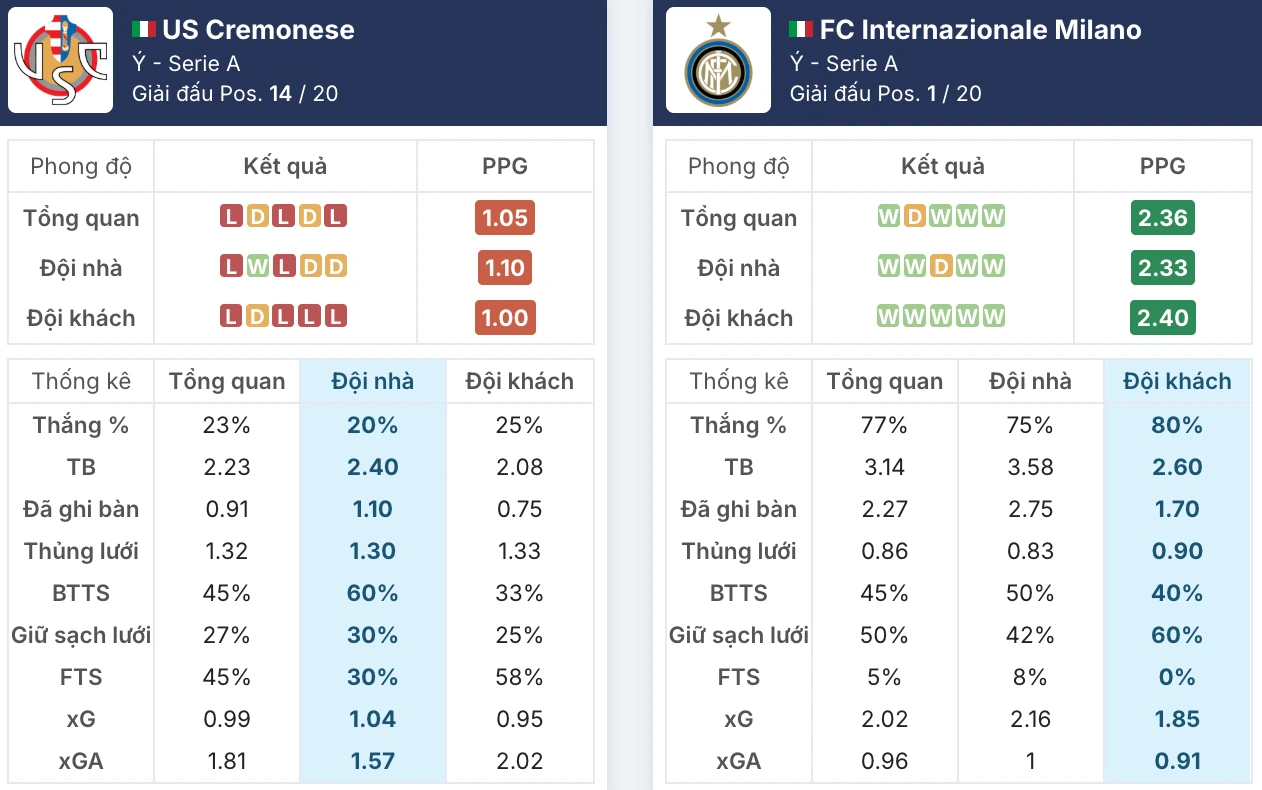Expand the Phong độ section for Cremonese
Viewport: 1262px width, 790px height.
click(80, 166)
